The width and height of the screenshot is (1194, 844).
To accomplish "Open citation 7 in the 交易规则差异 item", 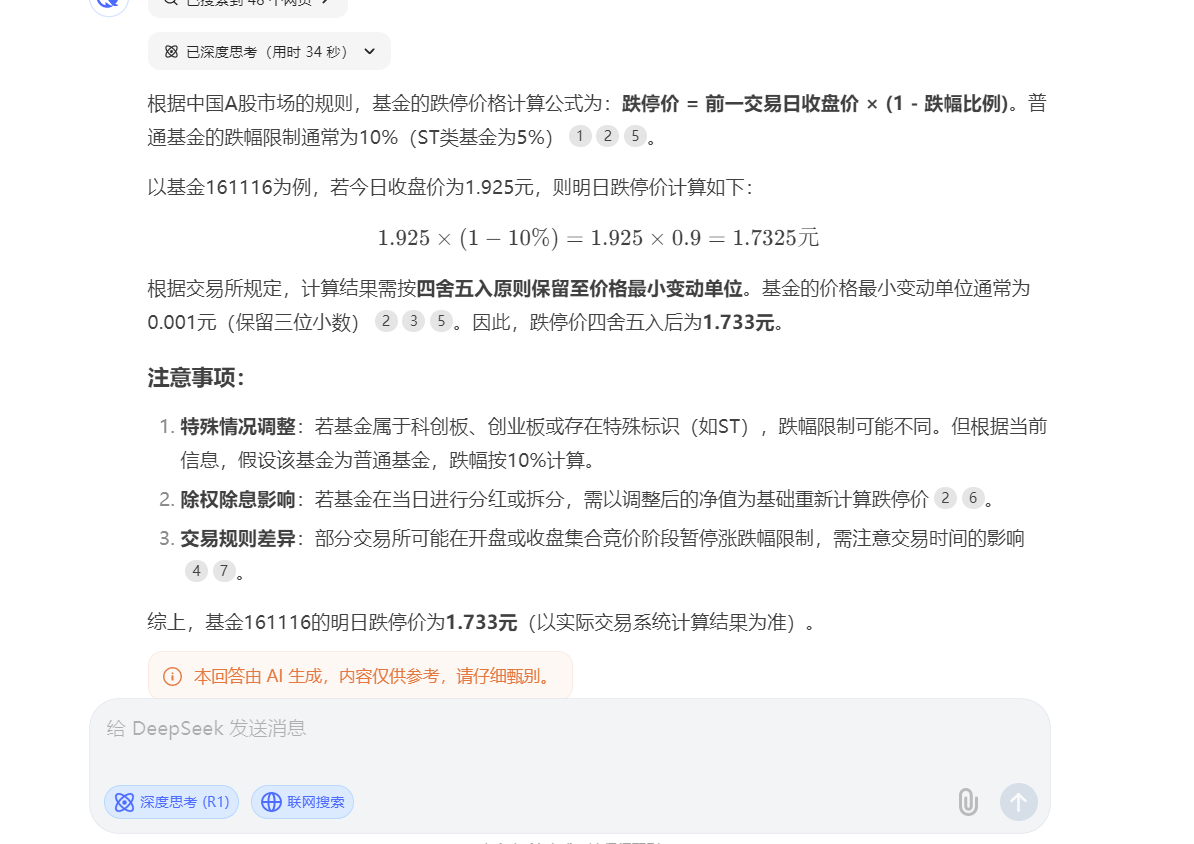I will tap(224, 571).
